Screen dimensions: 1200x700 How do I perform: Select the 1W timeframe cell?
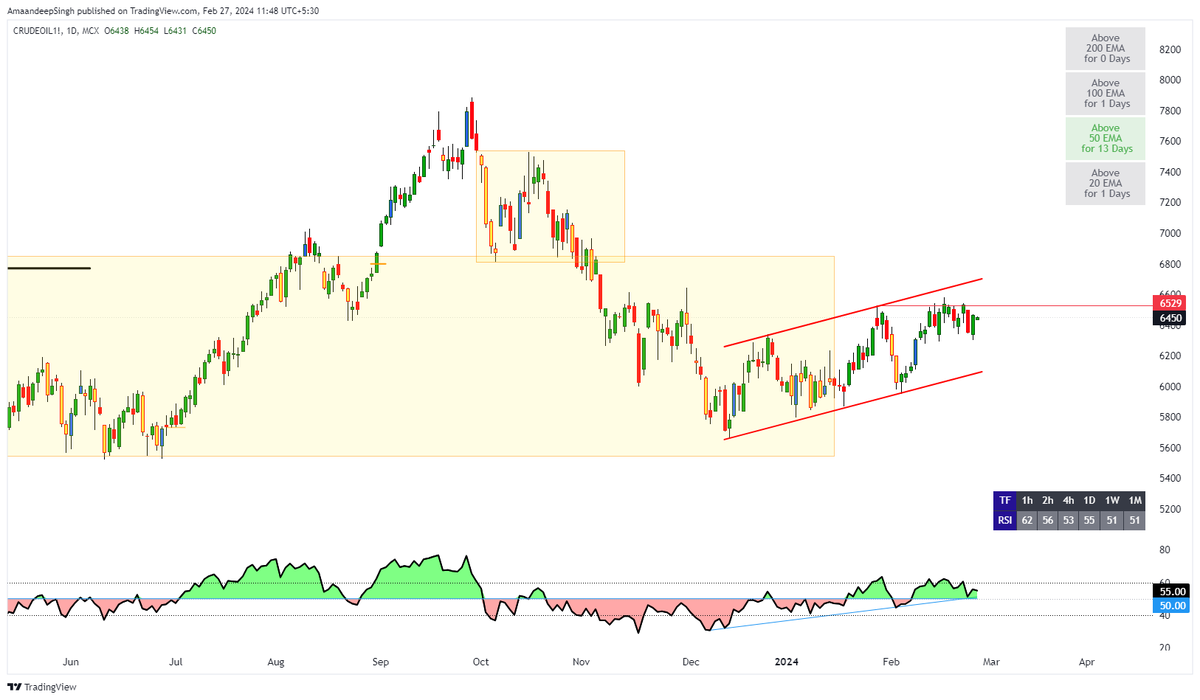1112,500
